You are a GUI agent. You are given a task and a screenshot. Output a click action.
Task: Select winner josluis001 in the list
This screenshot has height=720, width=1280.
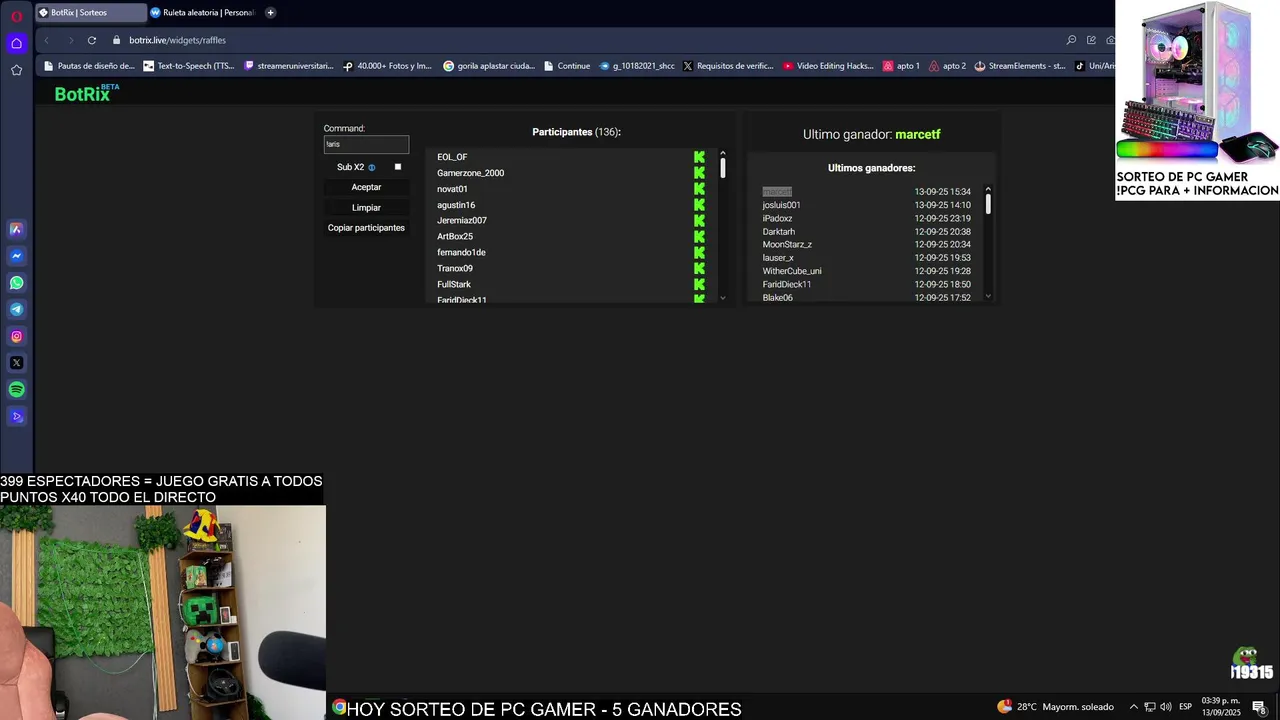click(x=781, y=205)
